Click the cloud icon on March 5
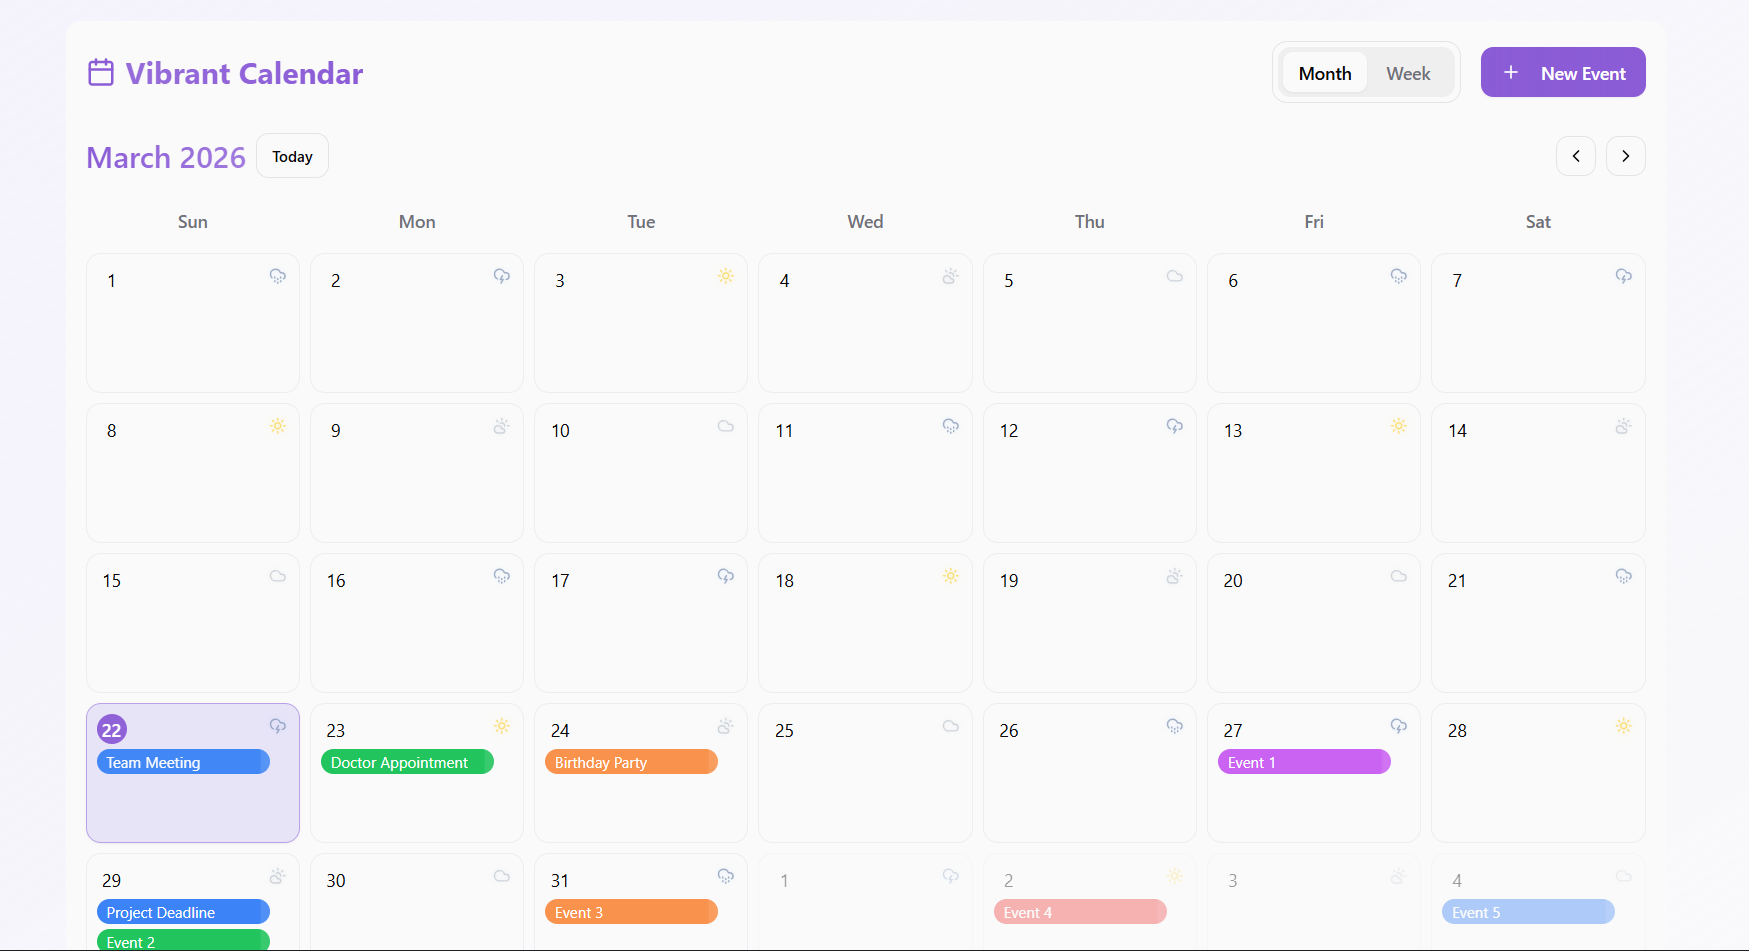The image size is (1749, 951). point(1175,276)
